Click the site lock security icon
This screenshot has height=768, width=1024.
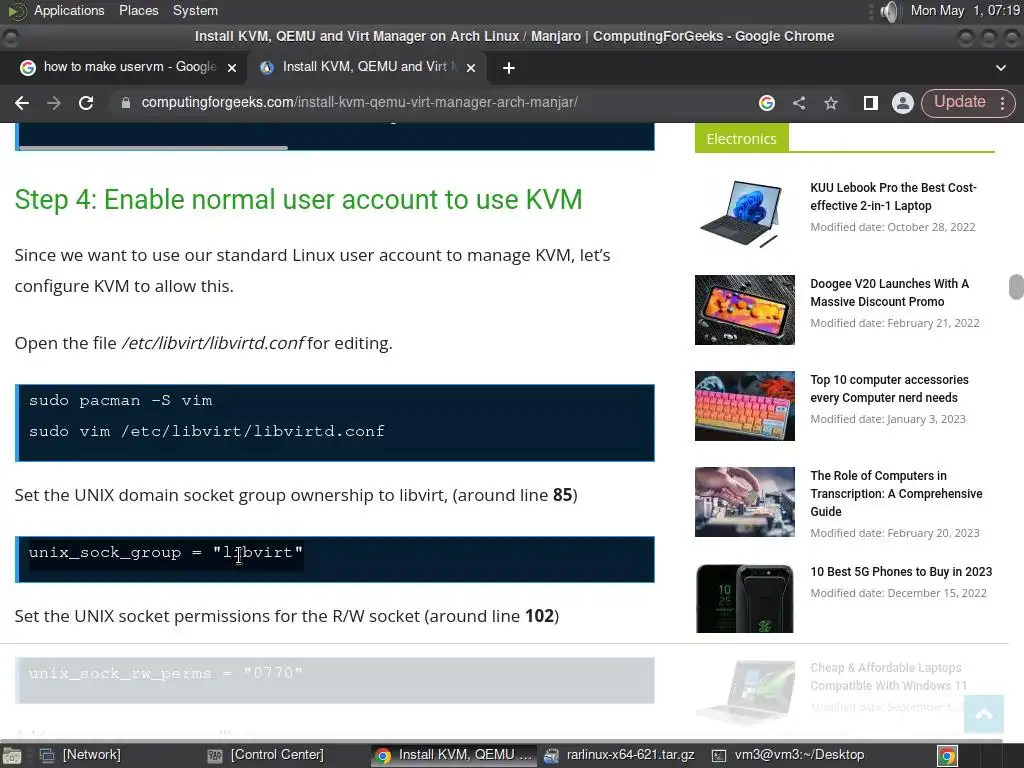126,103
